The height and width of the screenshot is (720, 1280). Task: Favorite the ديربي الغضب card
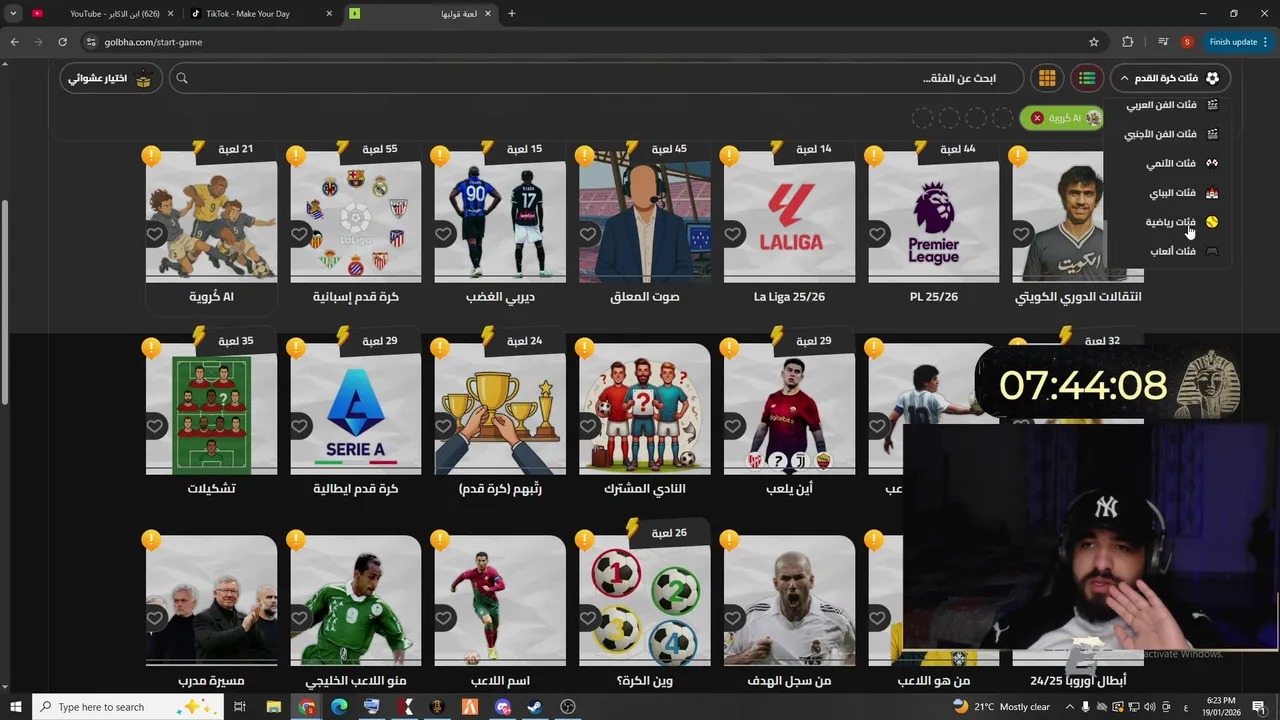coord(443,234)
